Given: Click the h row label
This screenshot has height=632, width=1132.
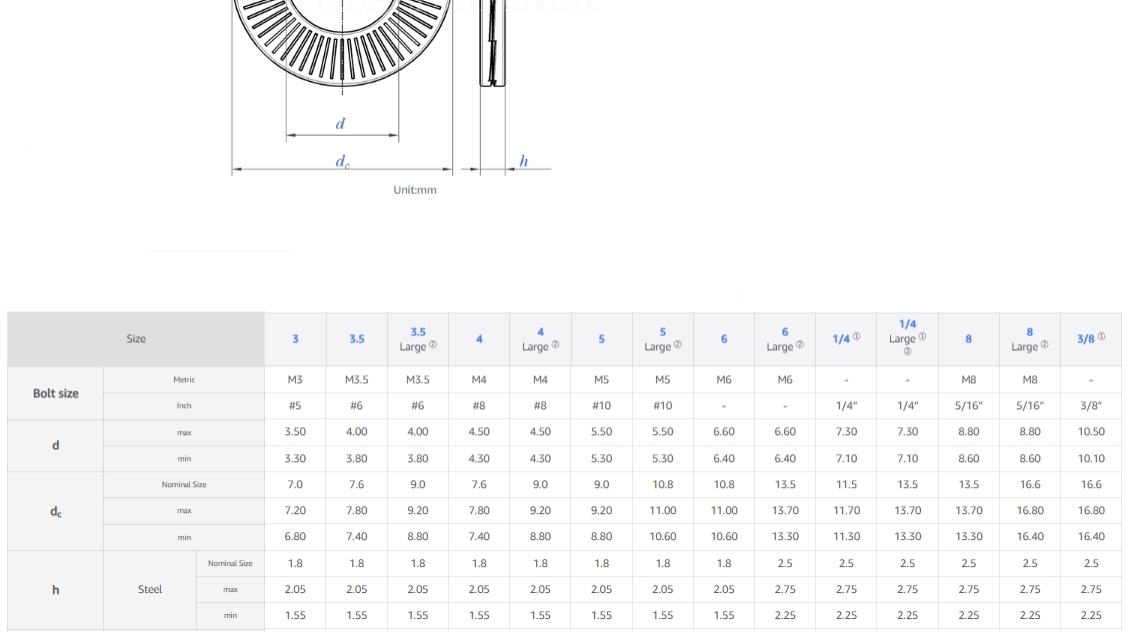Looking at the screenshot, I should [55, 590].
